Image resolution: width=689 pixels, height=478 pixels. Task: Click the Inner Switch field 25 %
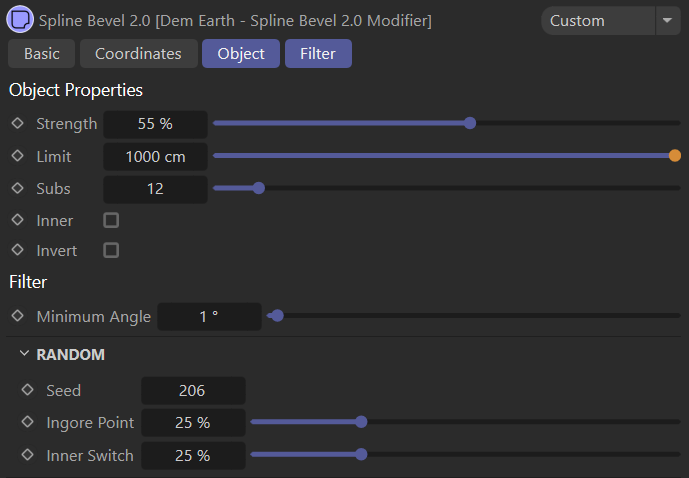[193, 456]
